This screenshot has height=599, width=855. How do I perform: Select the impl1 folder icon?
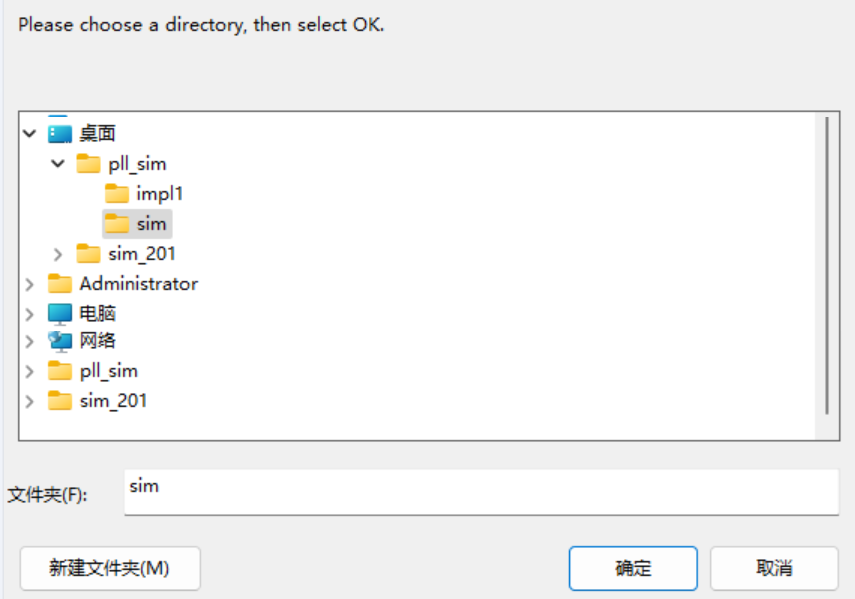pyautogui.click(x=117, y=193)
